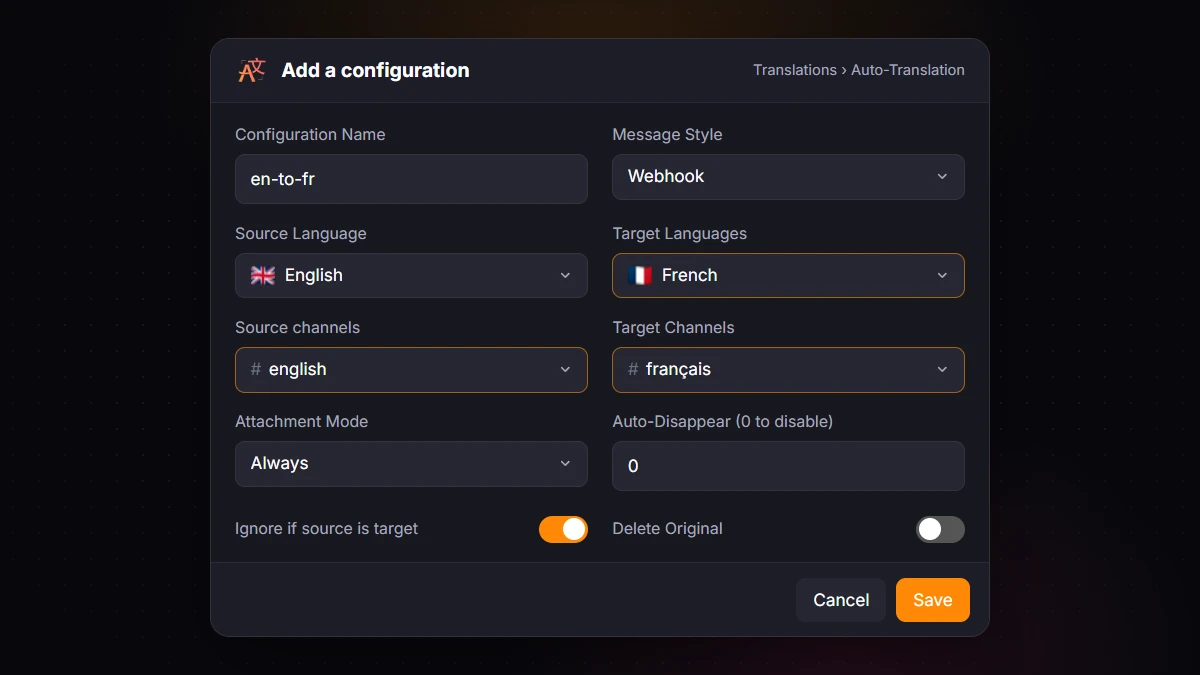The height and width of the screenshot is (675, 1200).
Task: Click the Message Style label
Action: coord(667,135)
